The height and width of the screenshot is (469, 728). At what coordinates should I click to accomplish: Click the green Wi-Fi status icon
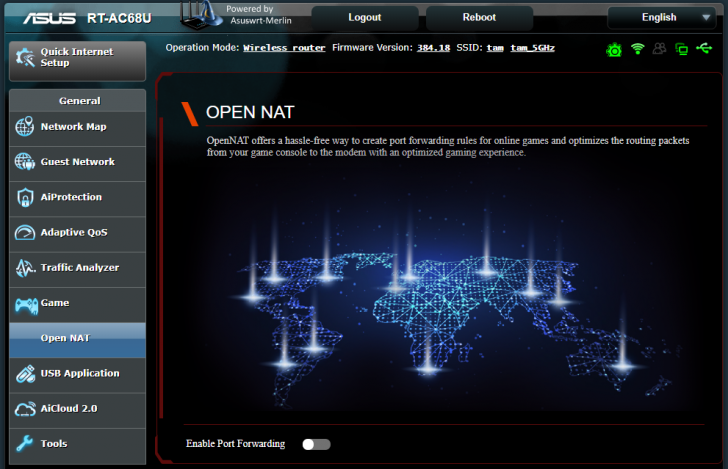[637, 48]
